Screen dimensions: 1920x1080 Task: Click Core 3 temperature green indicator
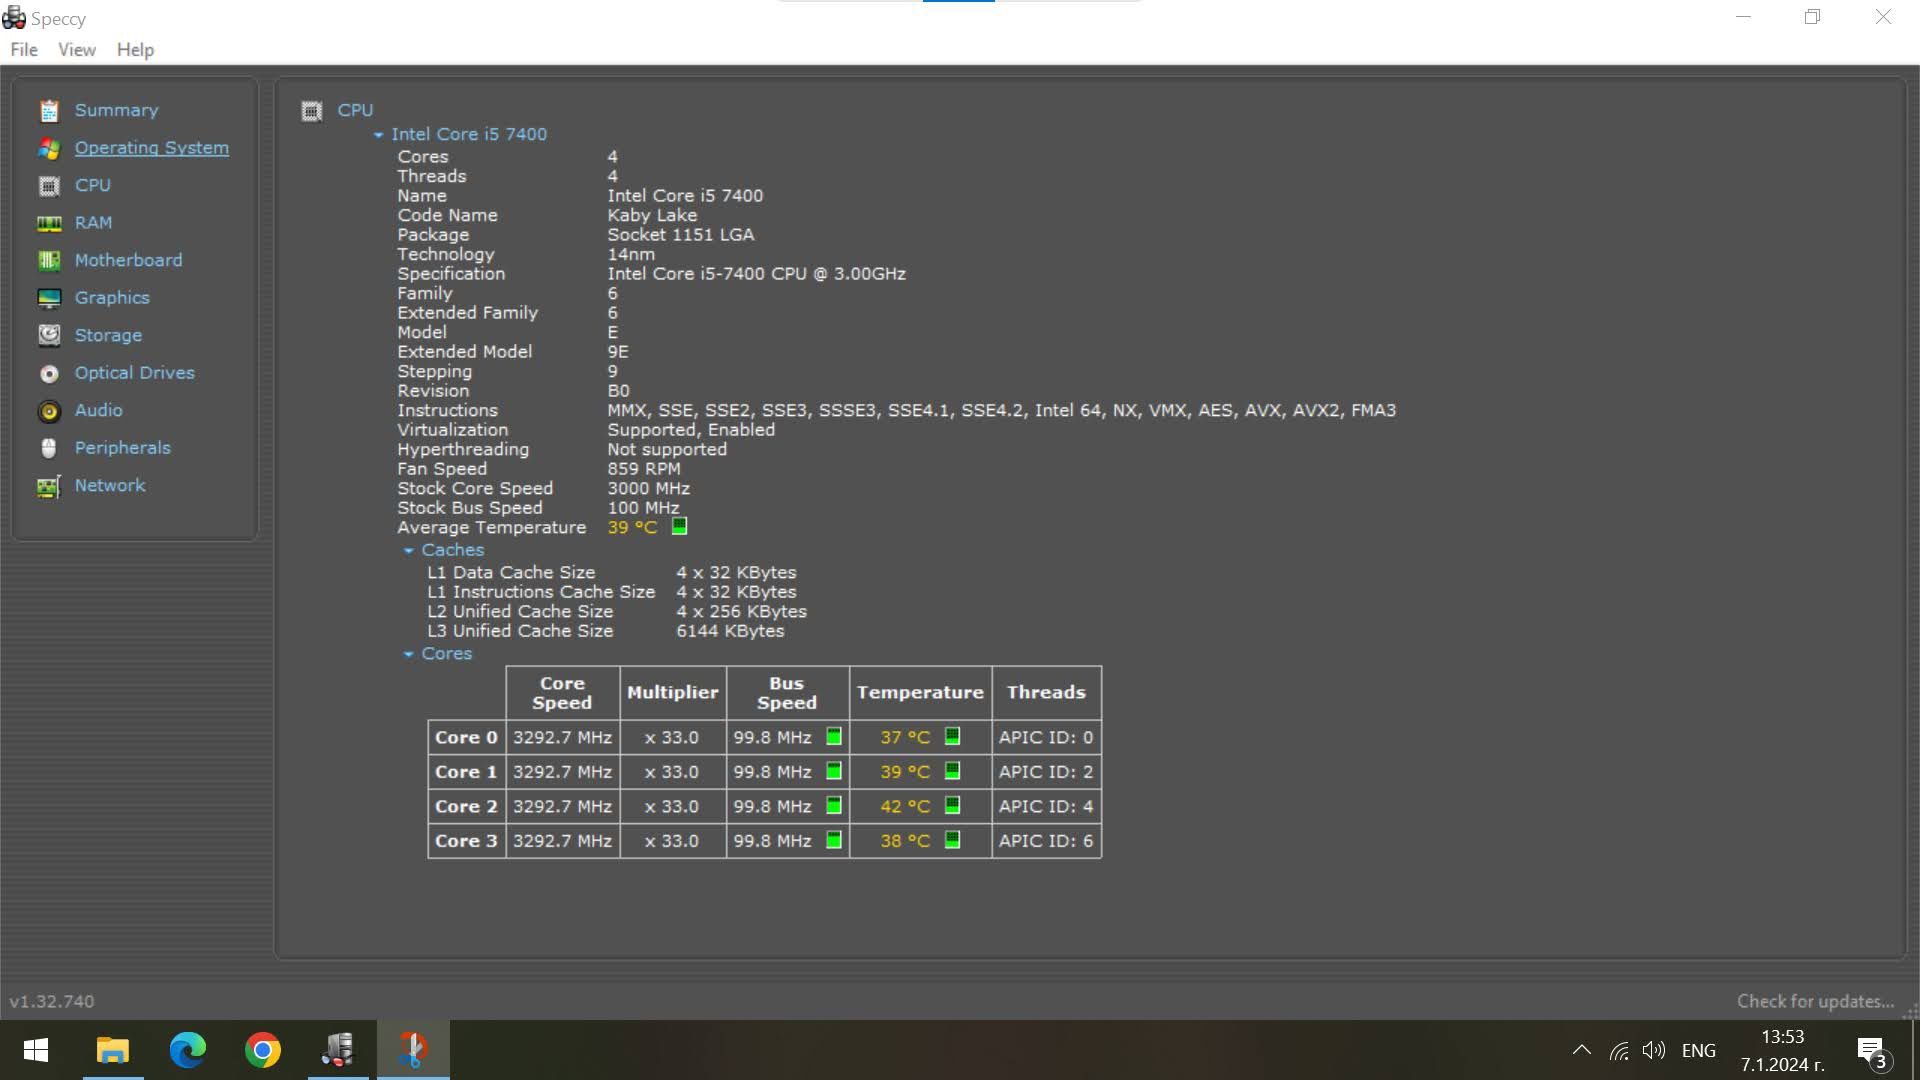point(952,840)
